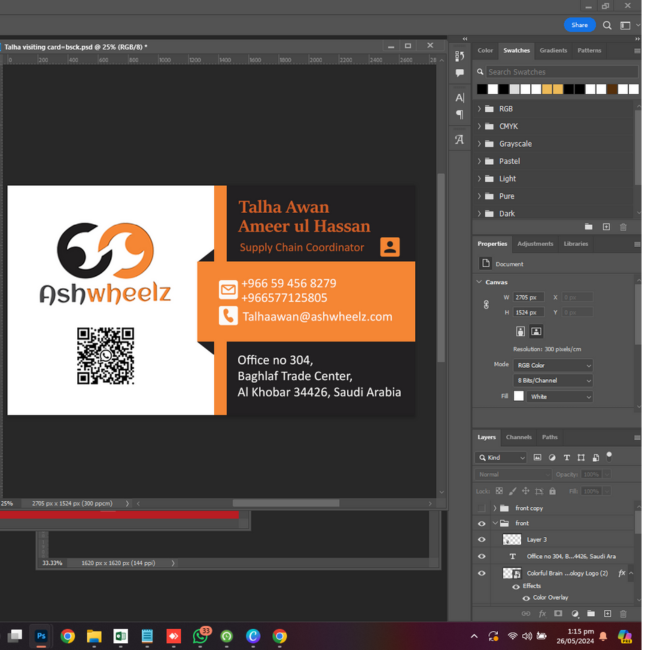Viewport: 650px width, 650px height.
Task: Hide the Colorful Brain Logo layer
Action: (481, 573)
